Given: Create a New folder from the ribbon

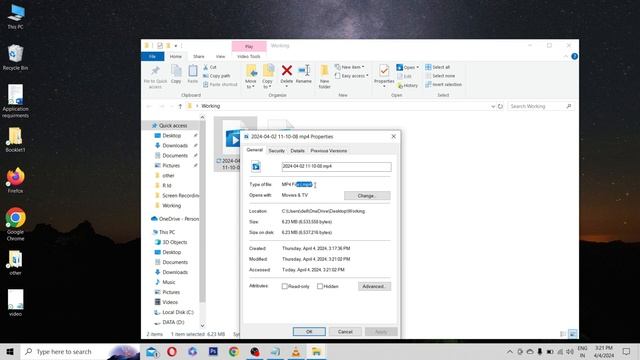Looking at the screenshot, I should tap(324, 76).
